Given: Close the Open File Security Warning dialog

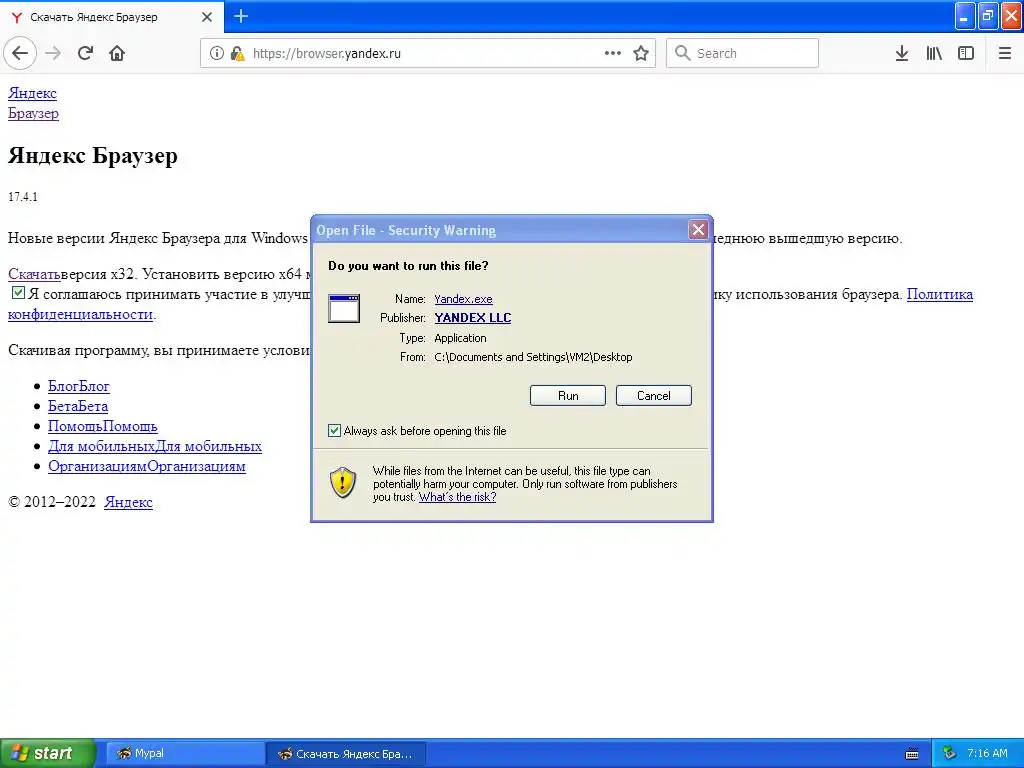Looking at the screenshot, I should pos(698,229).
